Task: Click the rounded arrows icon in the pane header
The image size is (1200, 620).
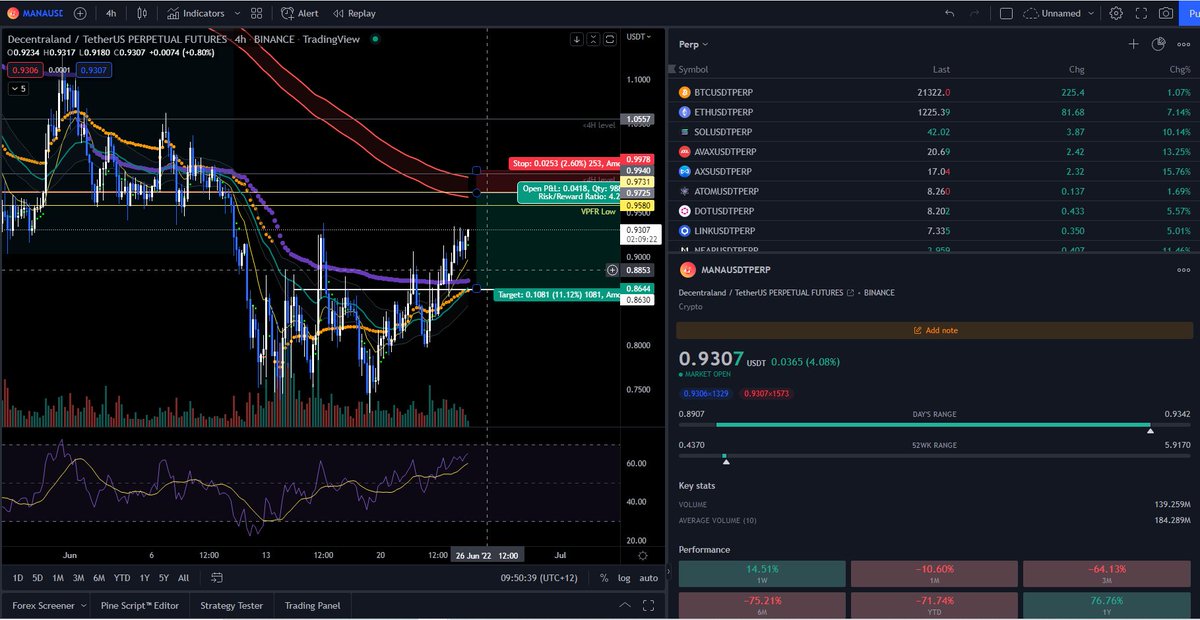Action: click(x=611, y=39)
